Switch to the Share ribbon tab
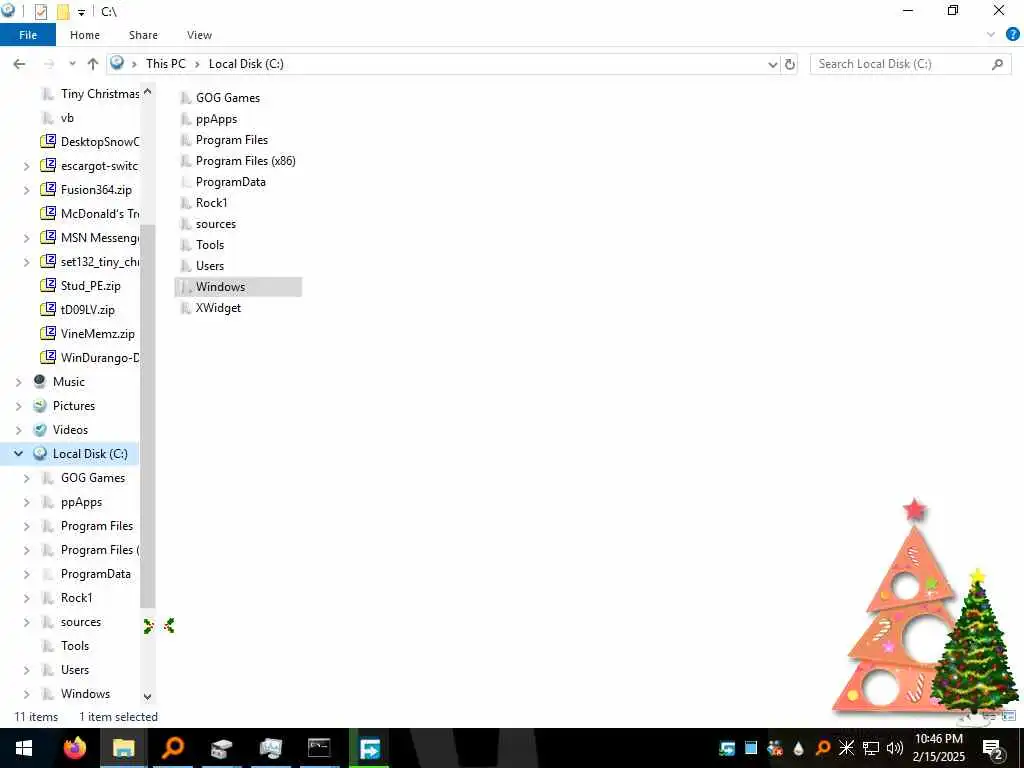This screenshot has height=768, width=1024. (143, 35)
